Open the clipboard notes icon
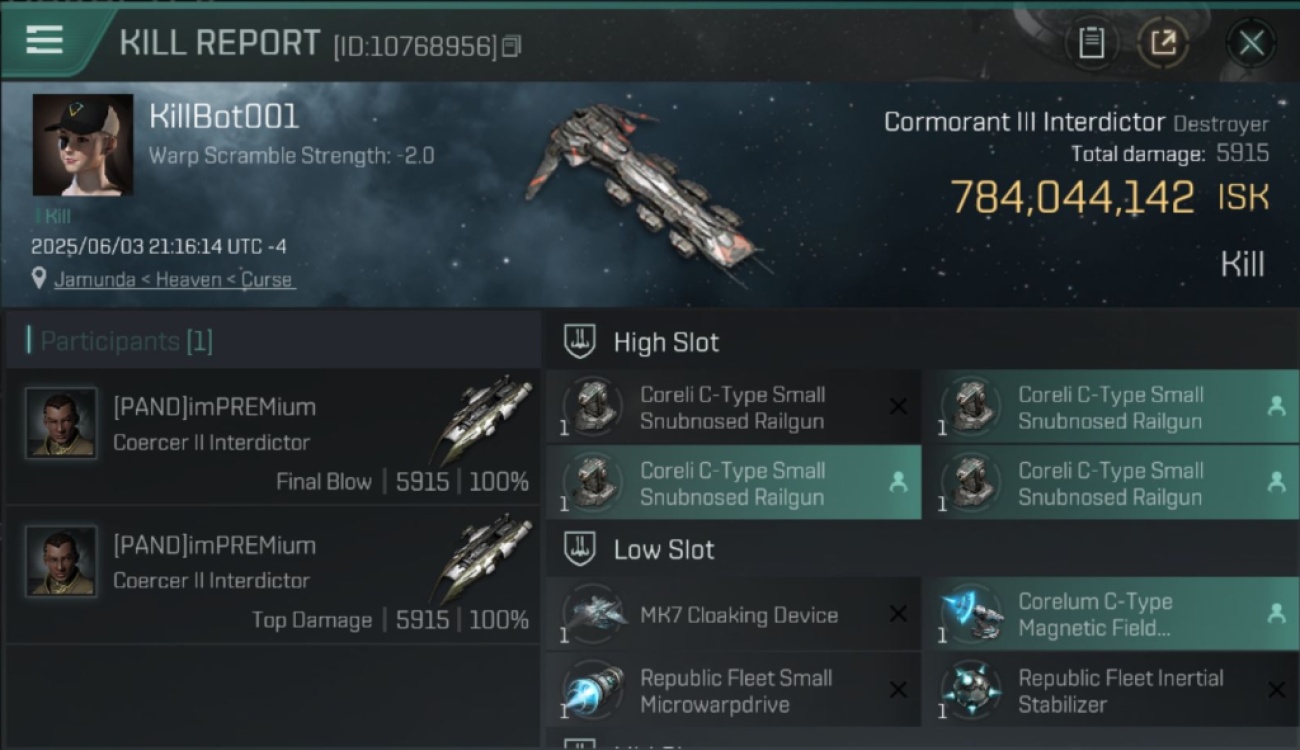Screen dimensions: 1300x750 tap(1091, 43)
